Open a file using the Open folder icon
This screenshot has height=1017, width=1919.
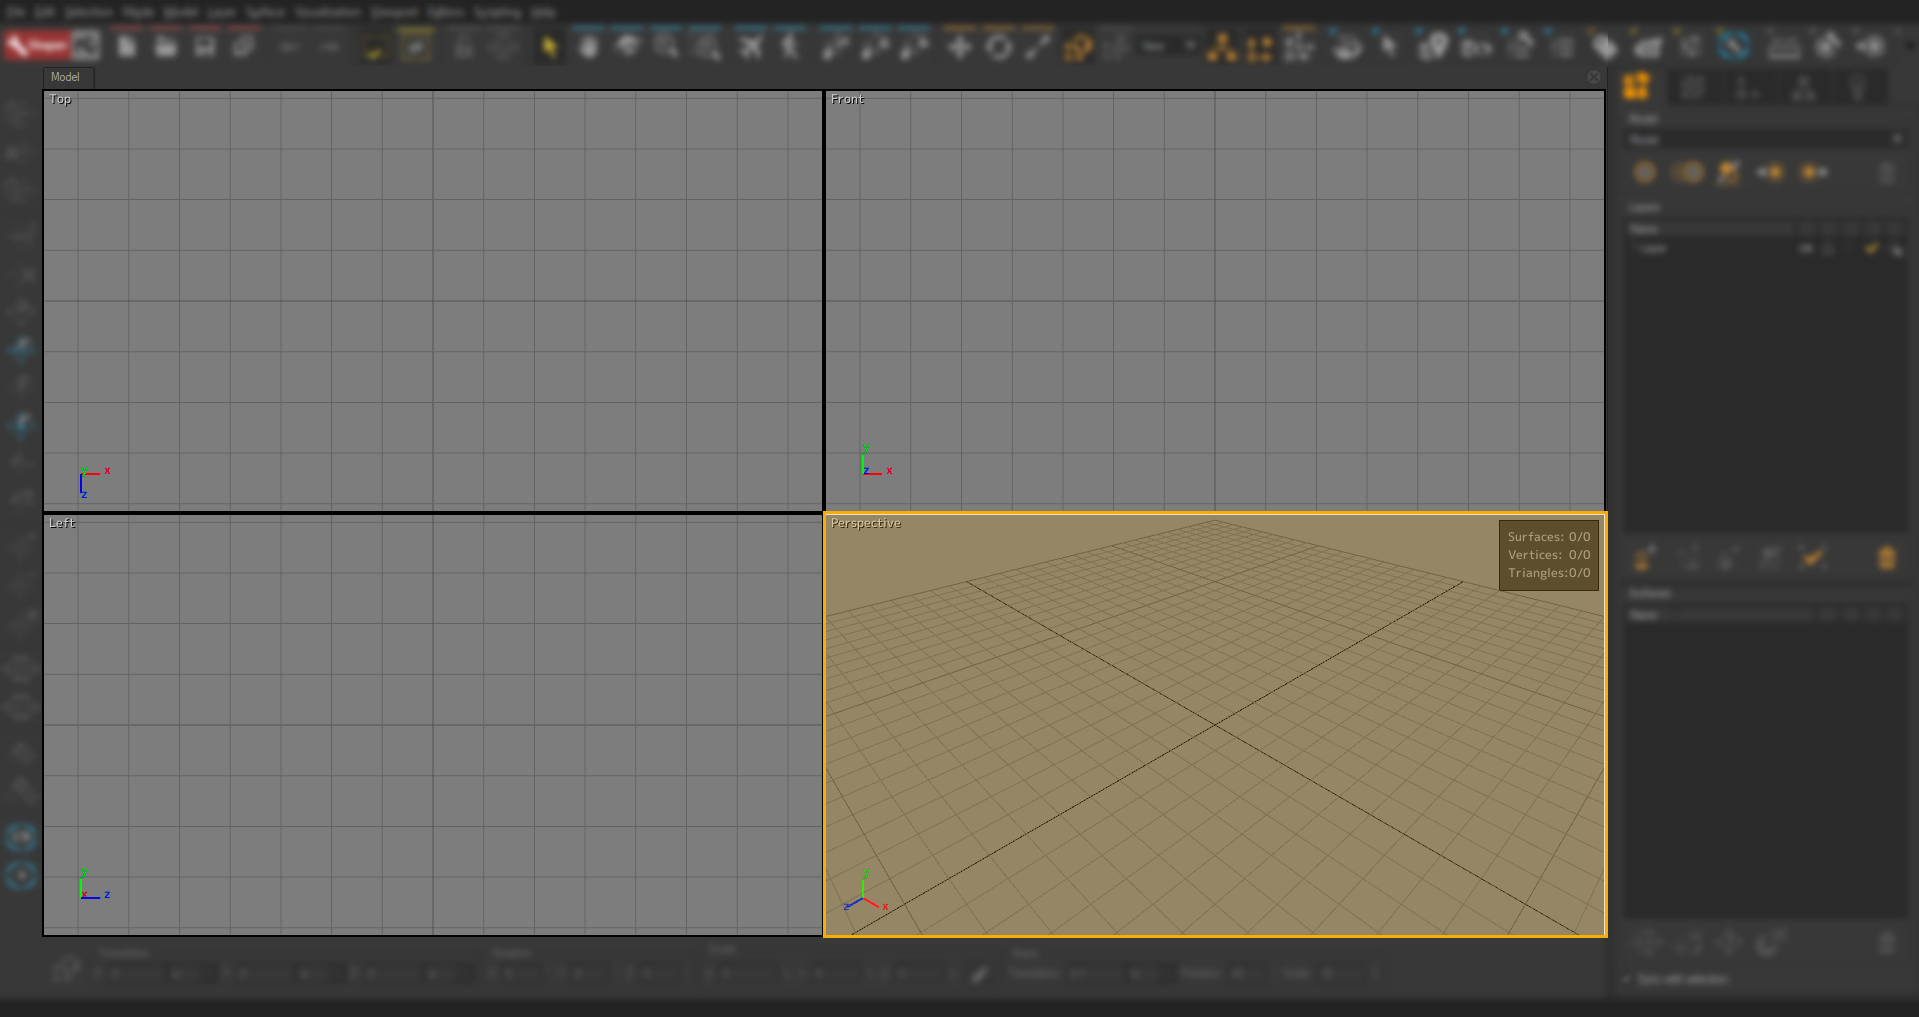point(165,45)
